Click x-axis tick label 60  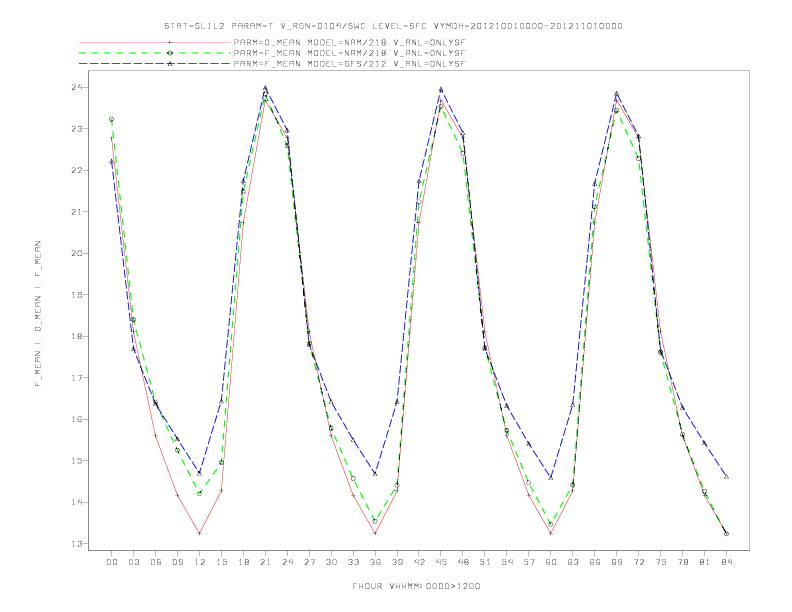coord(551,562)
